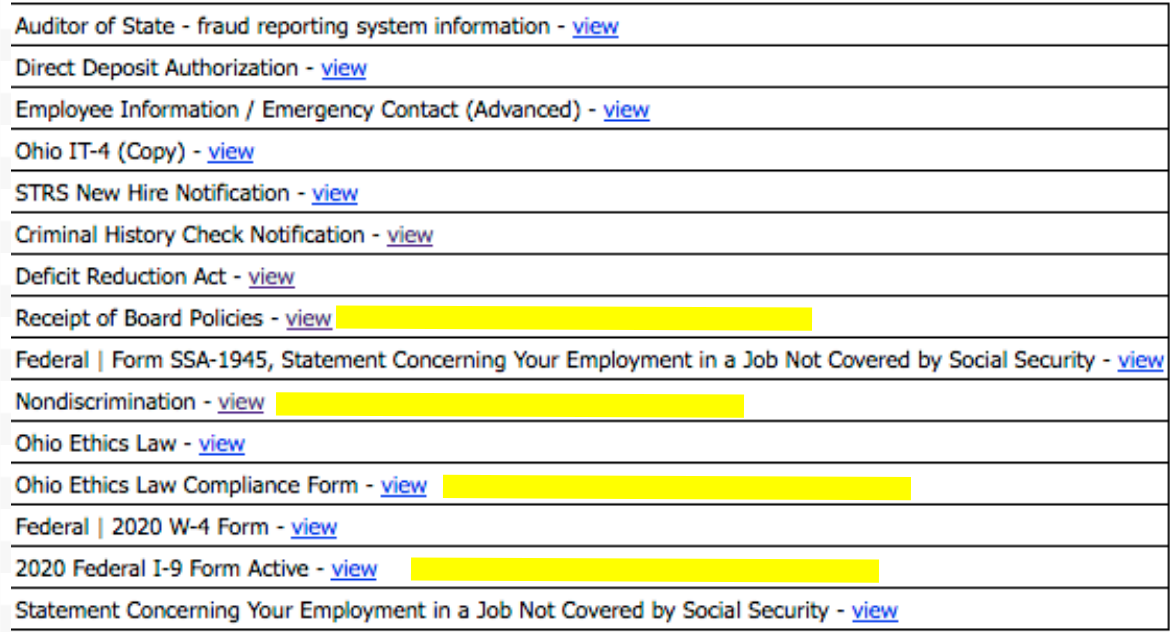Viewport: 1170px width, 632px height.
Task: Click yellow highlighted bar in Nondiscrimination row
Action: 509,405
